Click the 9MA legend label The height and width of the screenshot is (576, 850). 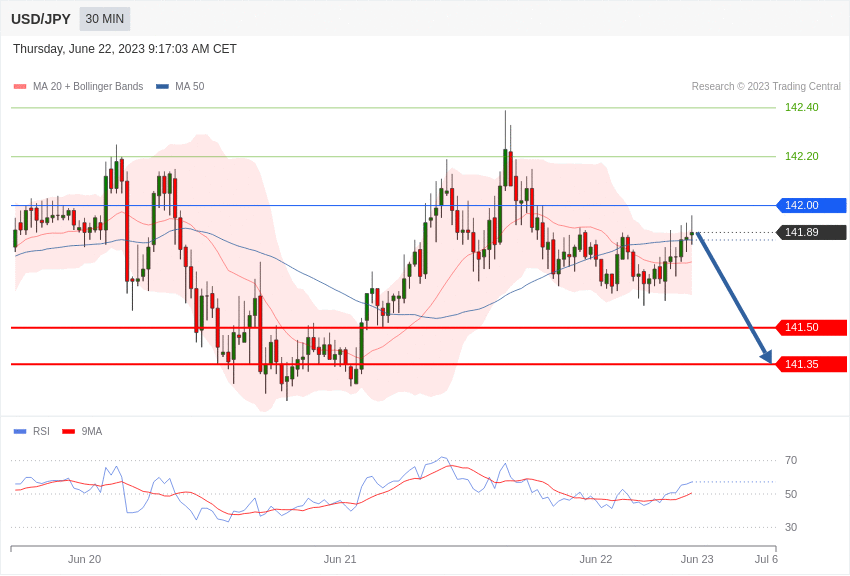pos(92,431)
